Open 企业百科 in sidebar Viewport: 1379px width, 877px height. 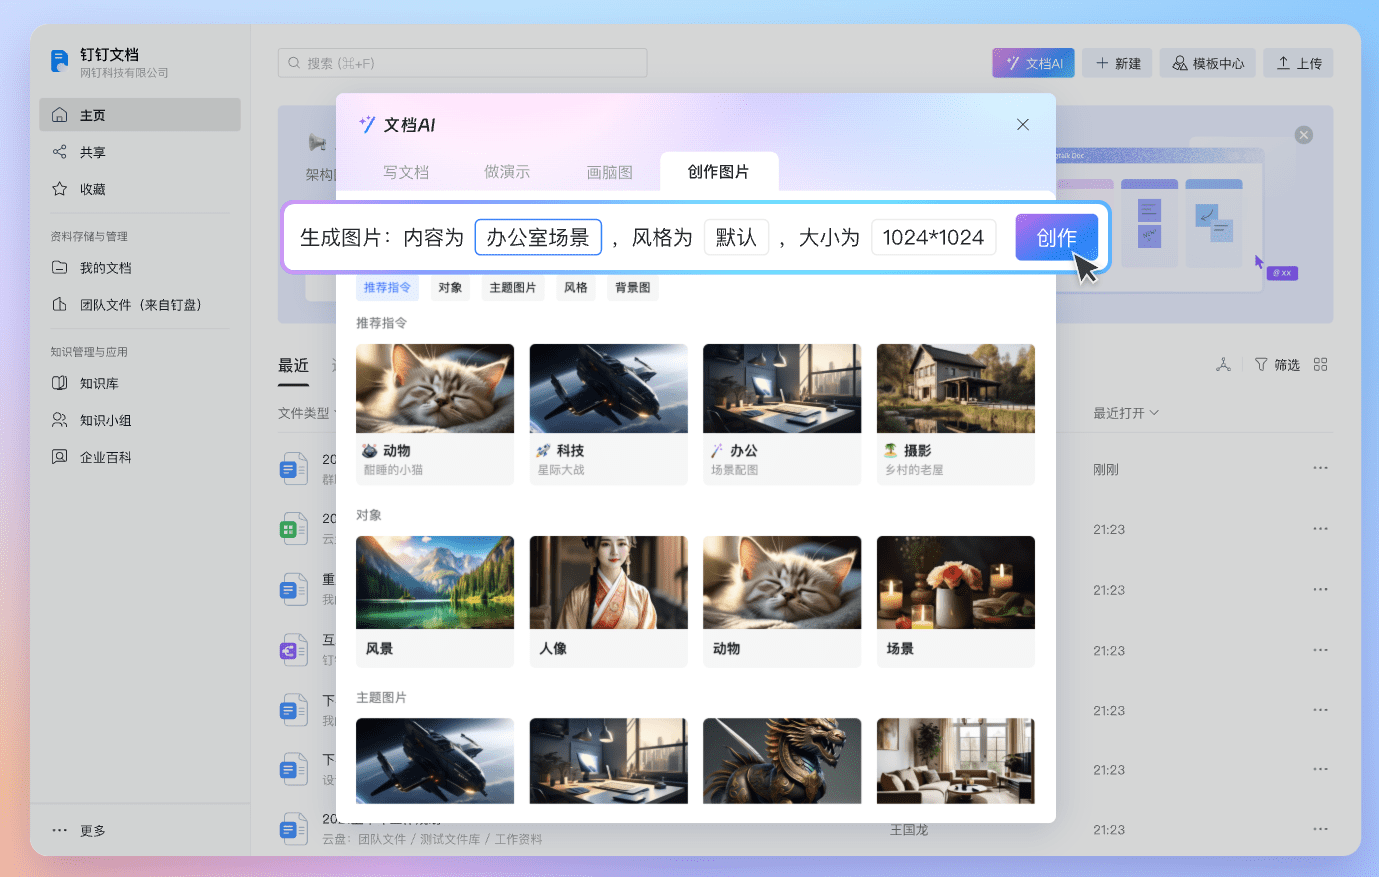(x=105, y=457)
